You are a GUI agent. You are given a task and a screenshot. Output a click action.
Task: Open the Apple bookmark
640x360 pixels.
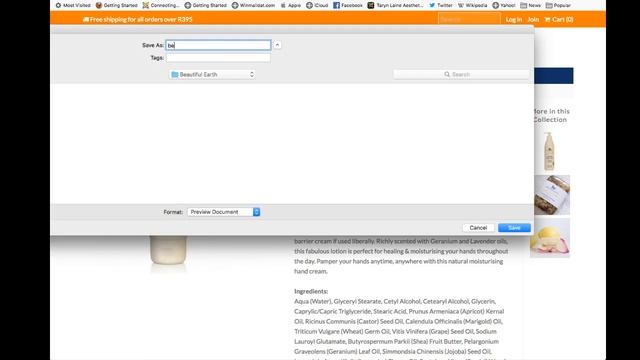pyautogui.click(x=291, y=5)
